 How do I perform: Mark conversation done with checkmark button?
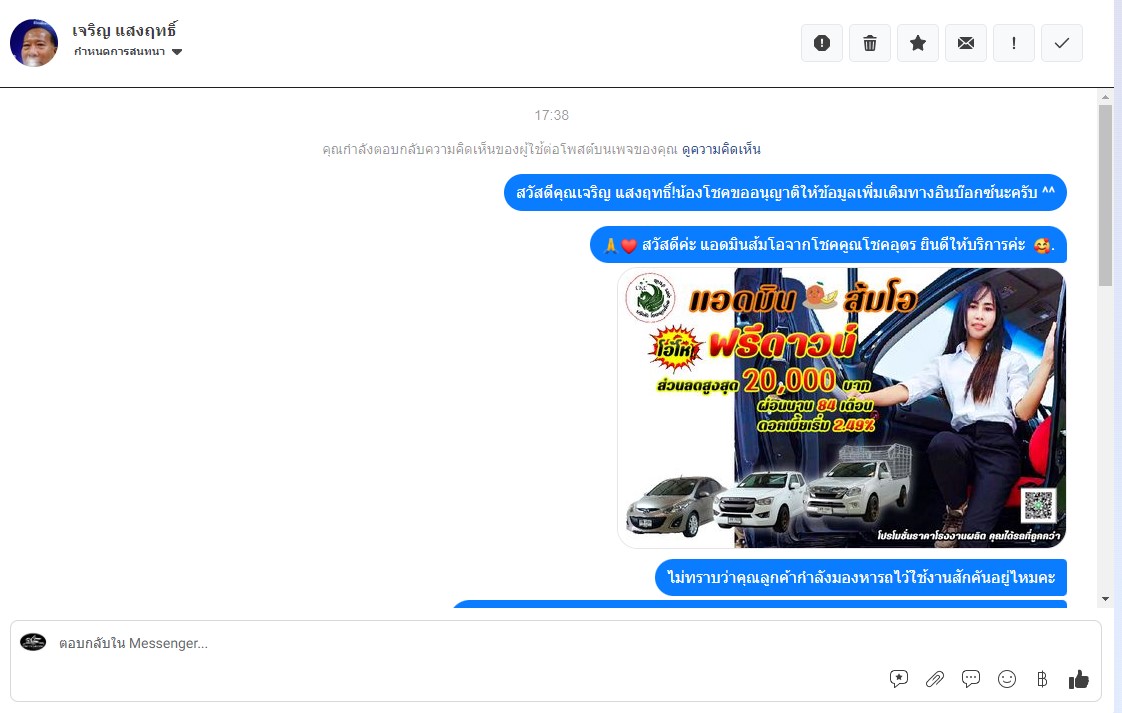click(1062, 43)
